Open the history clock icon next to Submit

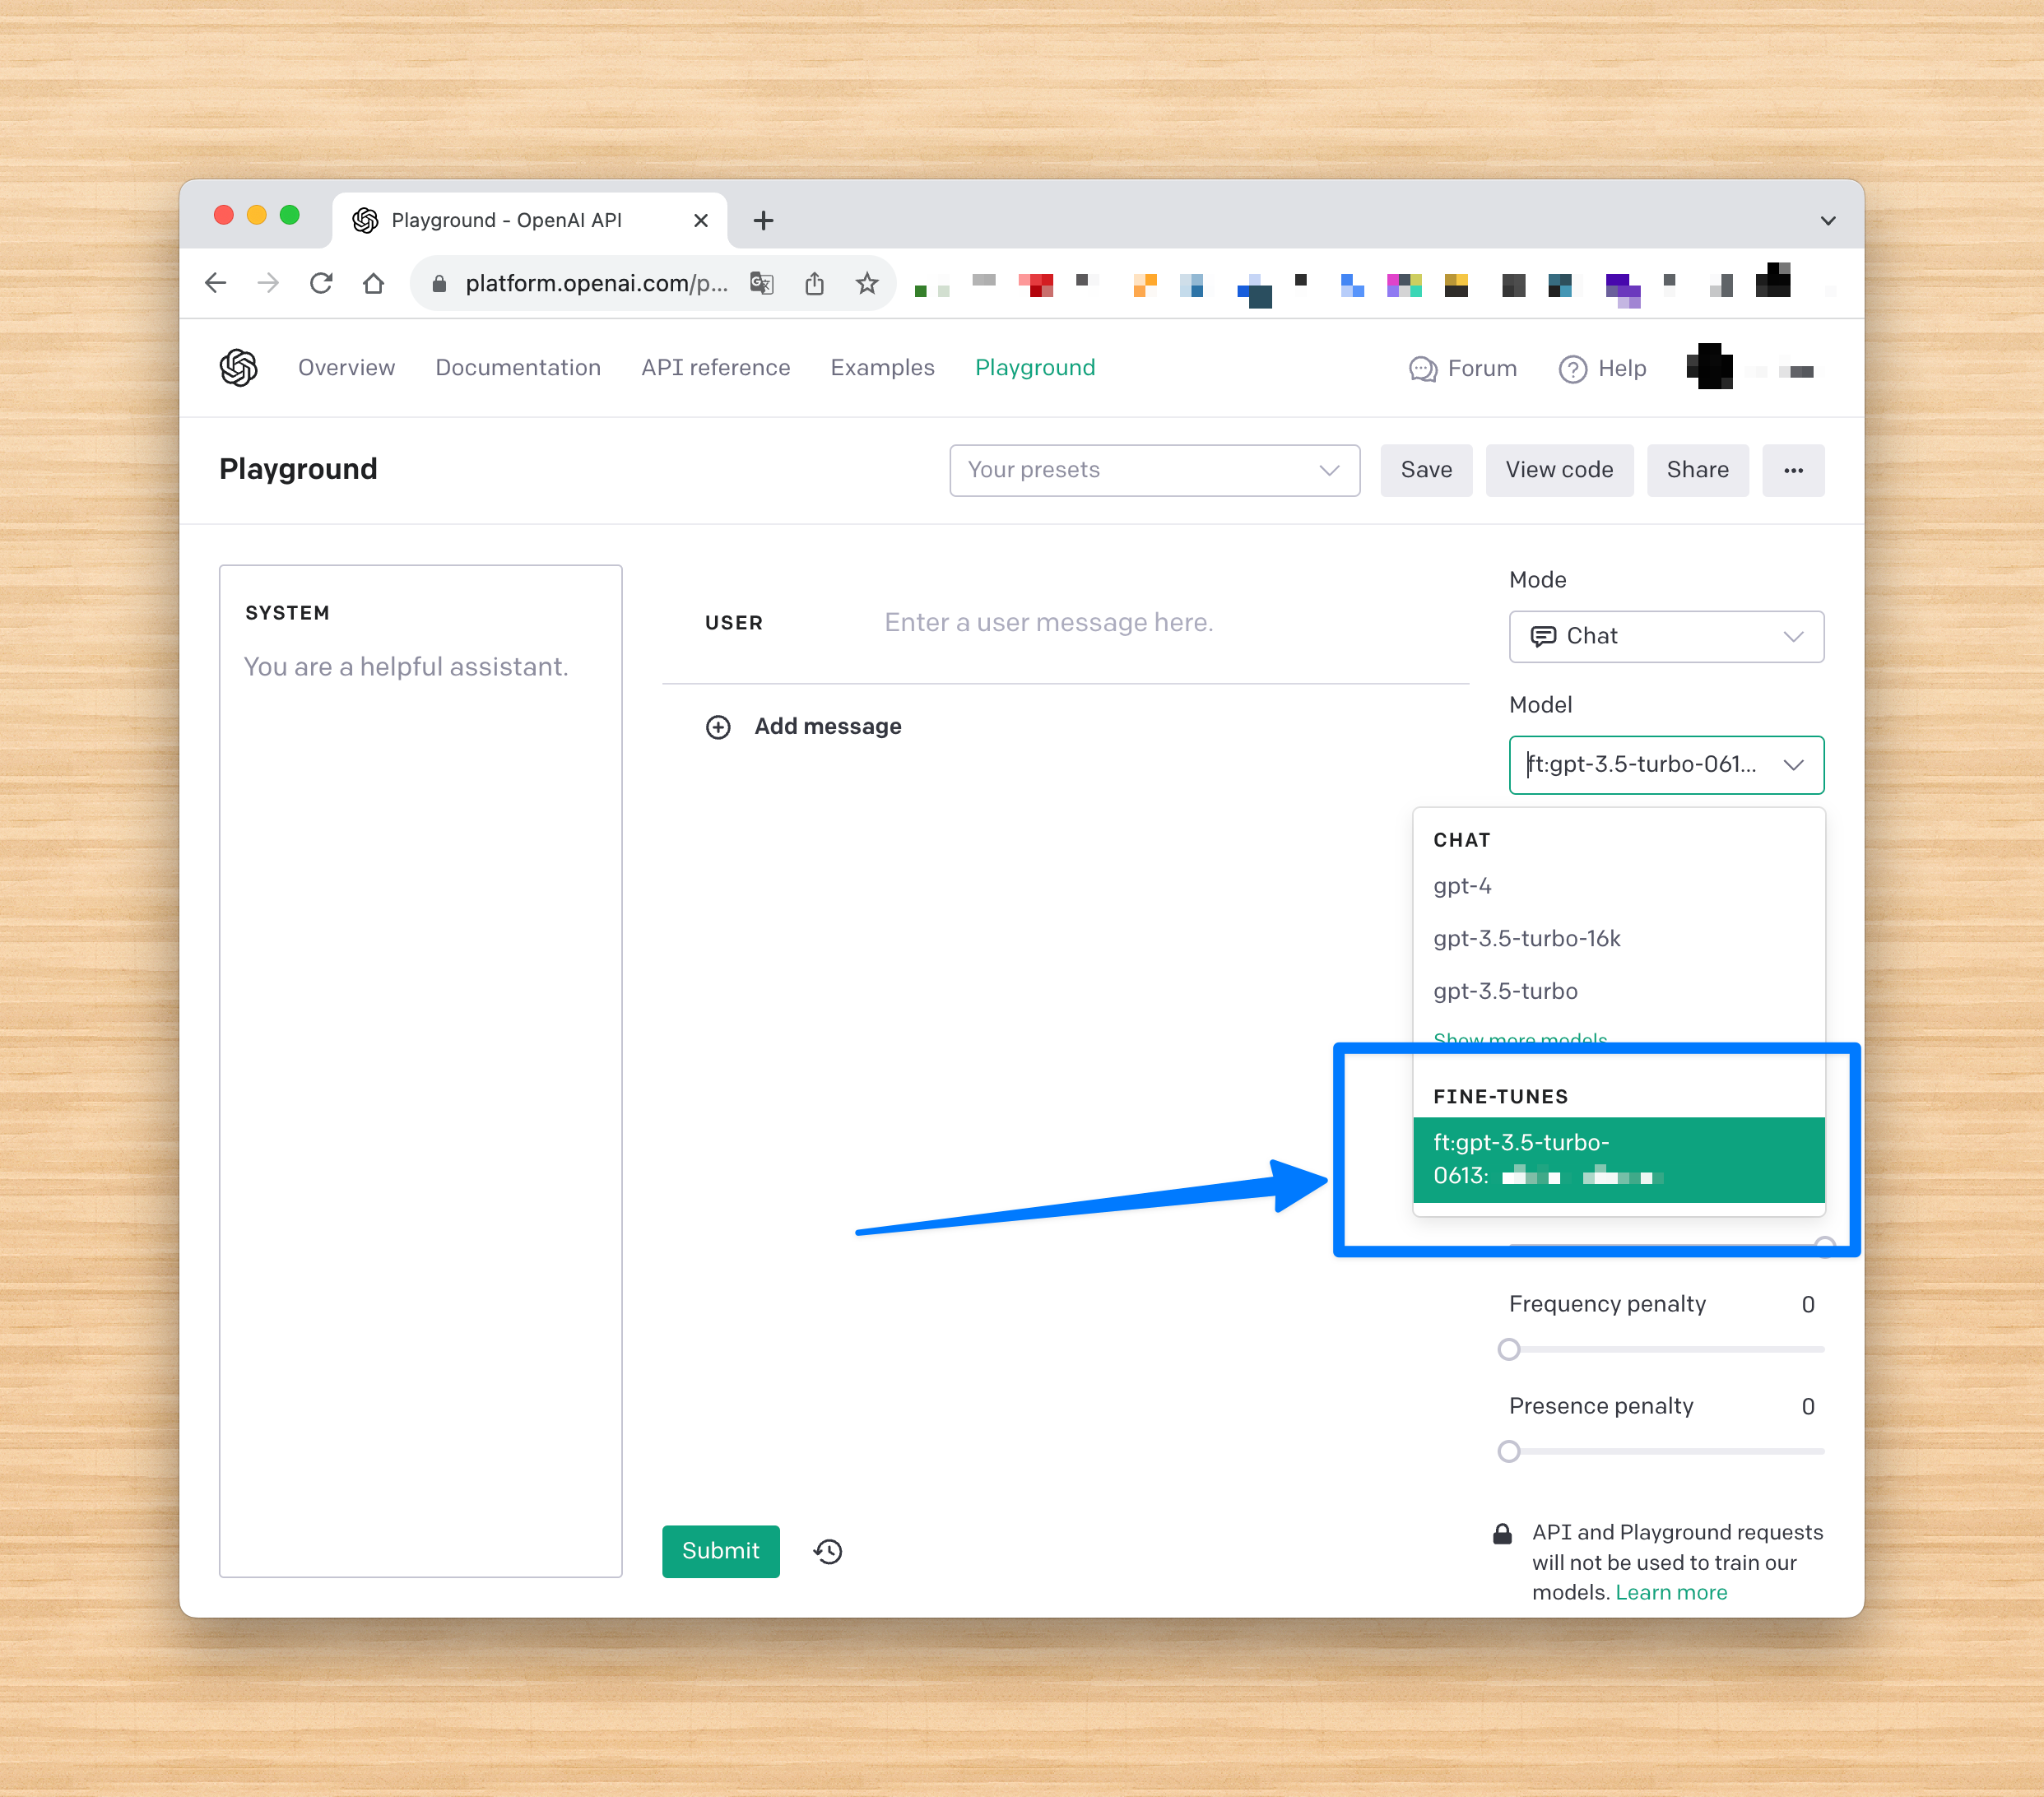point(828,1551)
